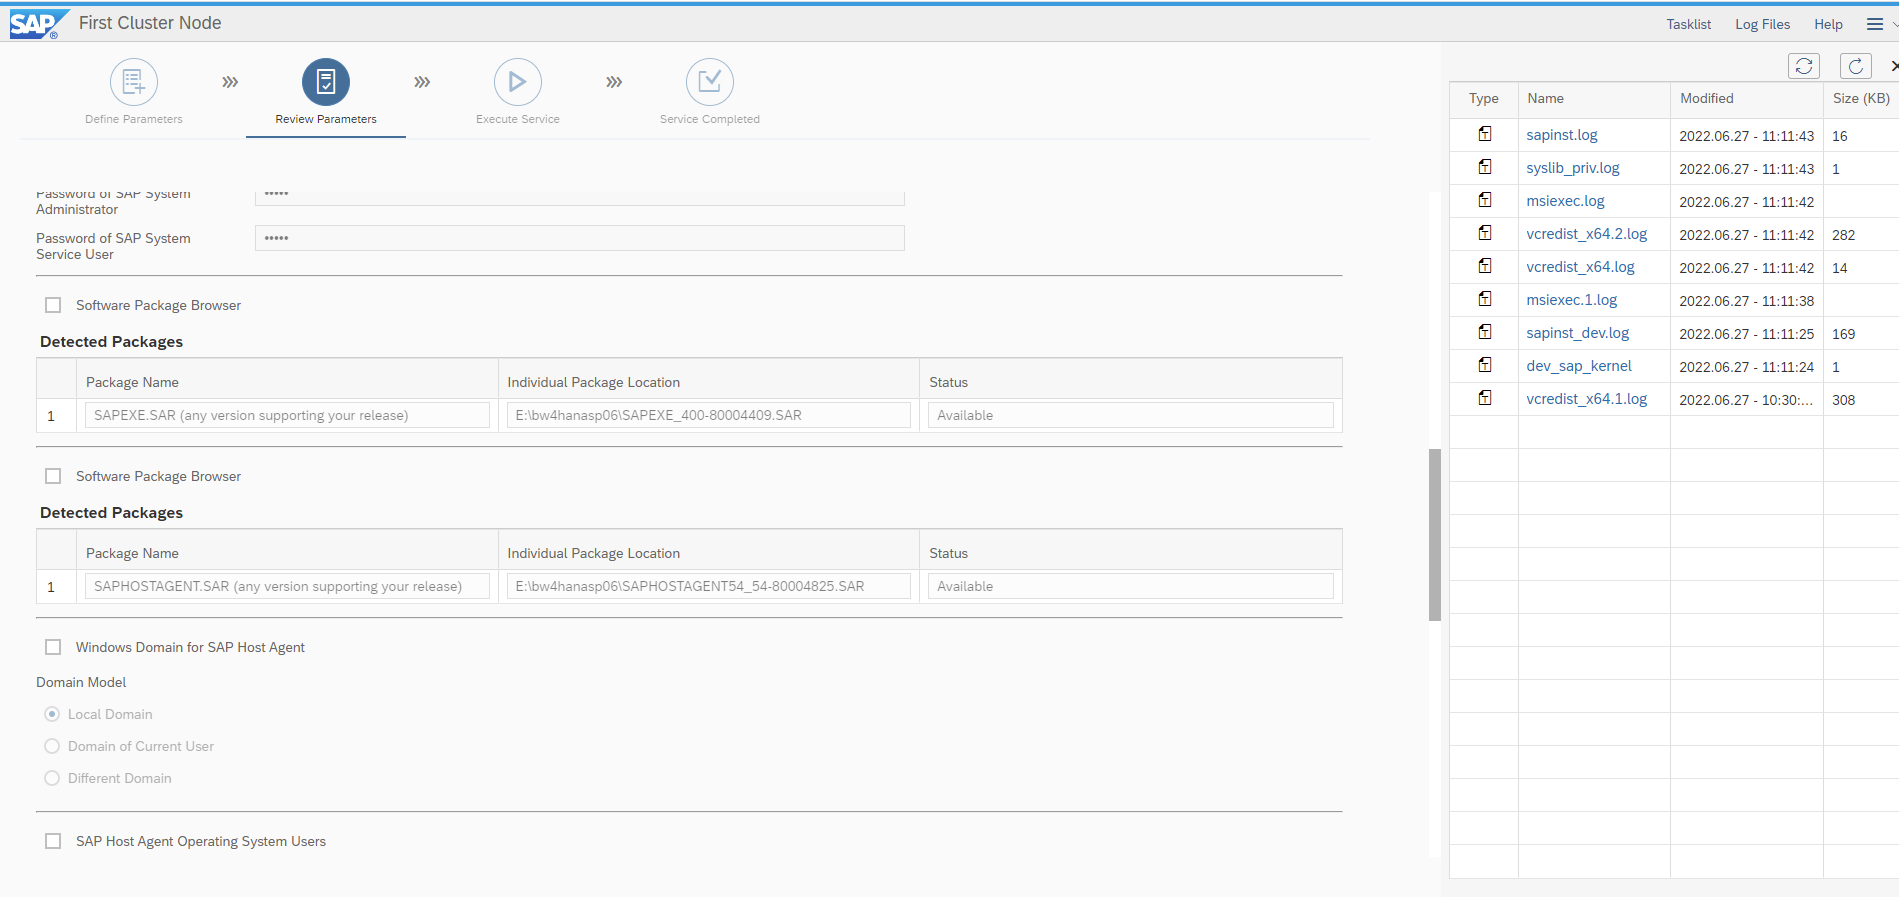Click the file icon for sapinst.log
This screenshot has width=1899, height=897.
tap(1485, 134)
